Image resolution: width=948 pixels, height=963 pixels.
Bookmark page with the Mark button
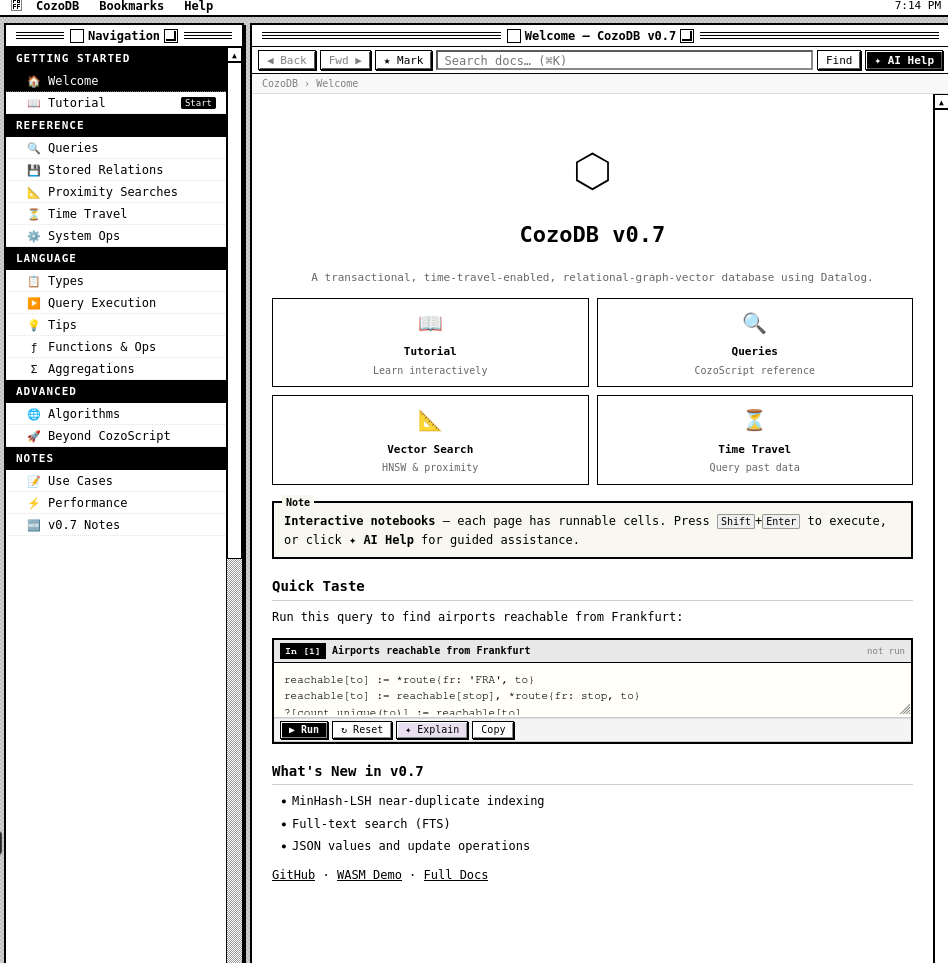click(403, 60)
